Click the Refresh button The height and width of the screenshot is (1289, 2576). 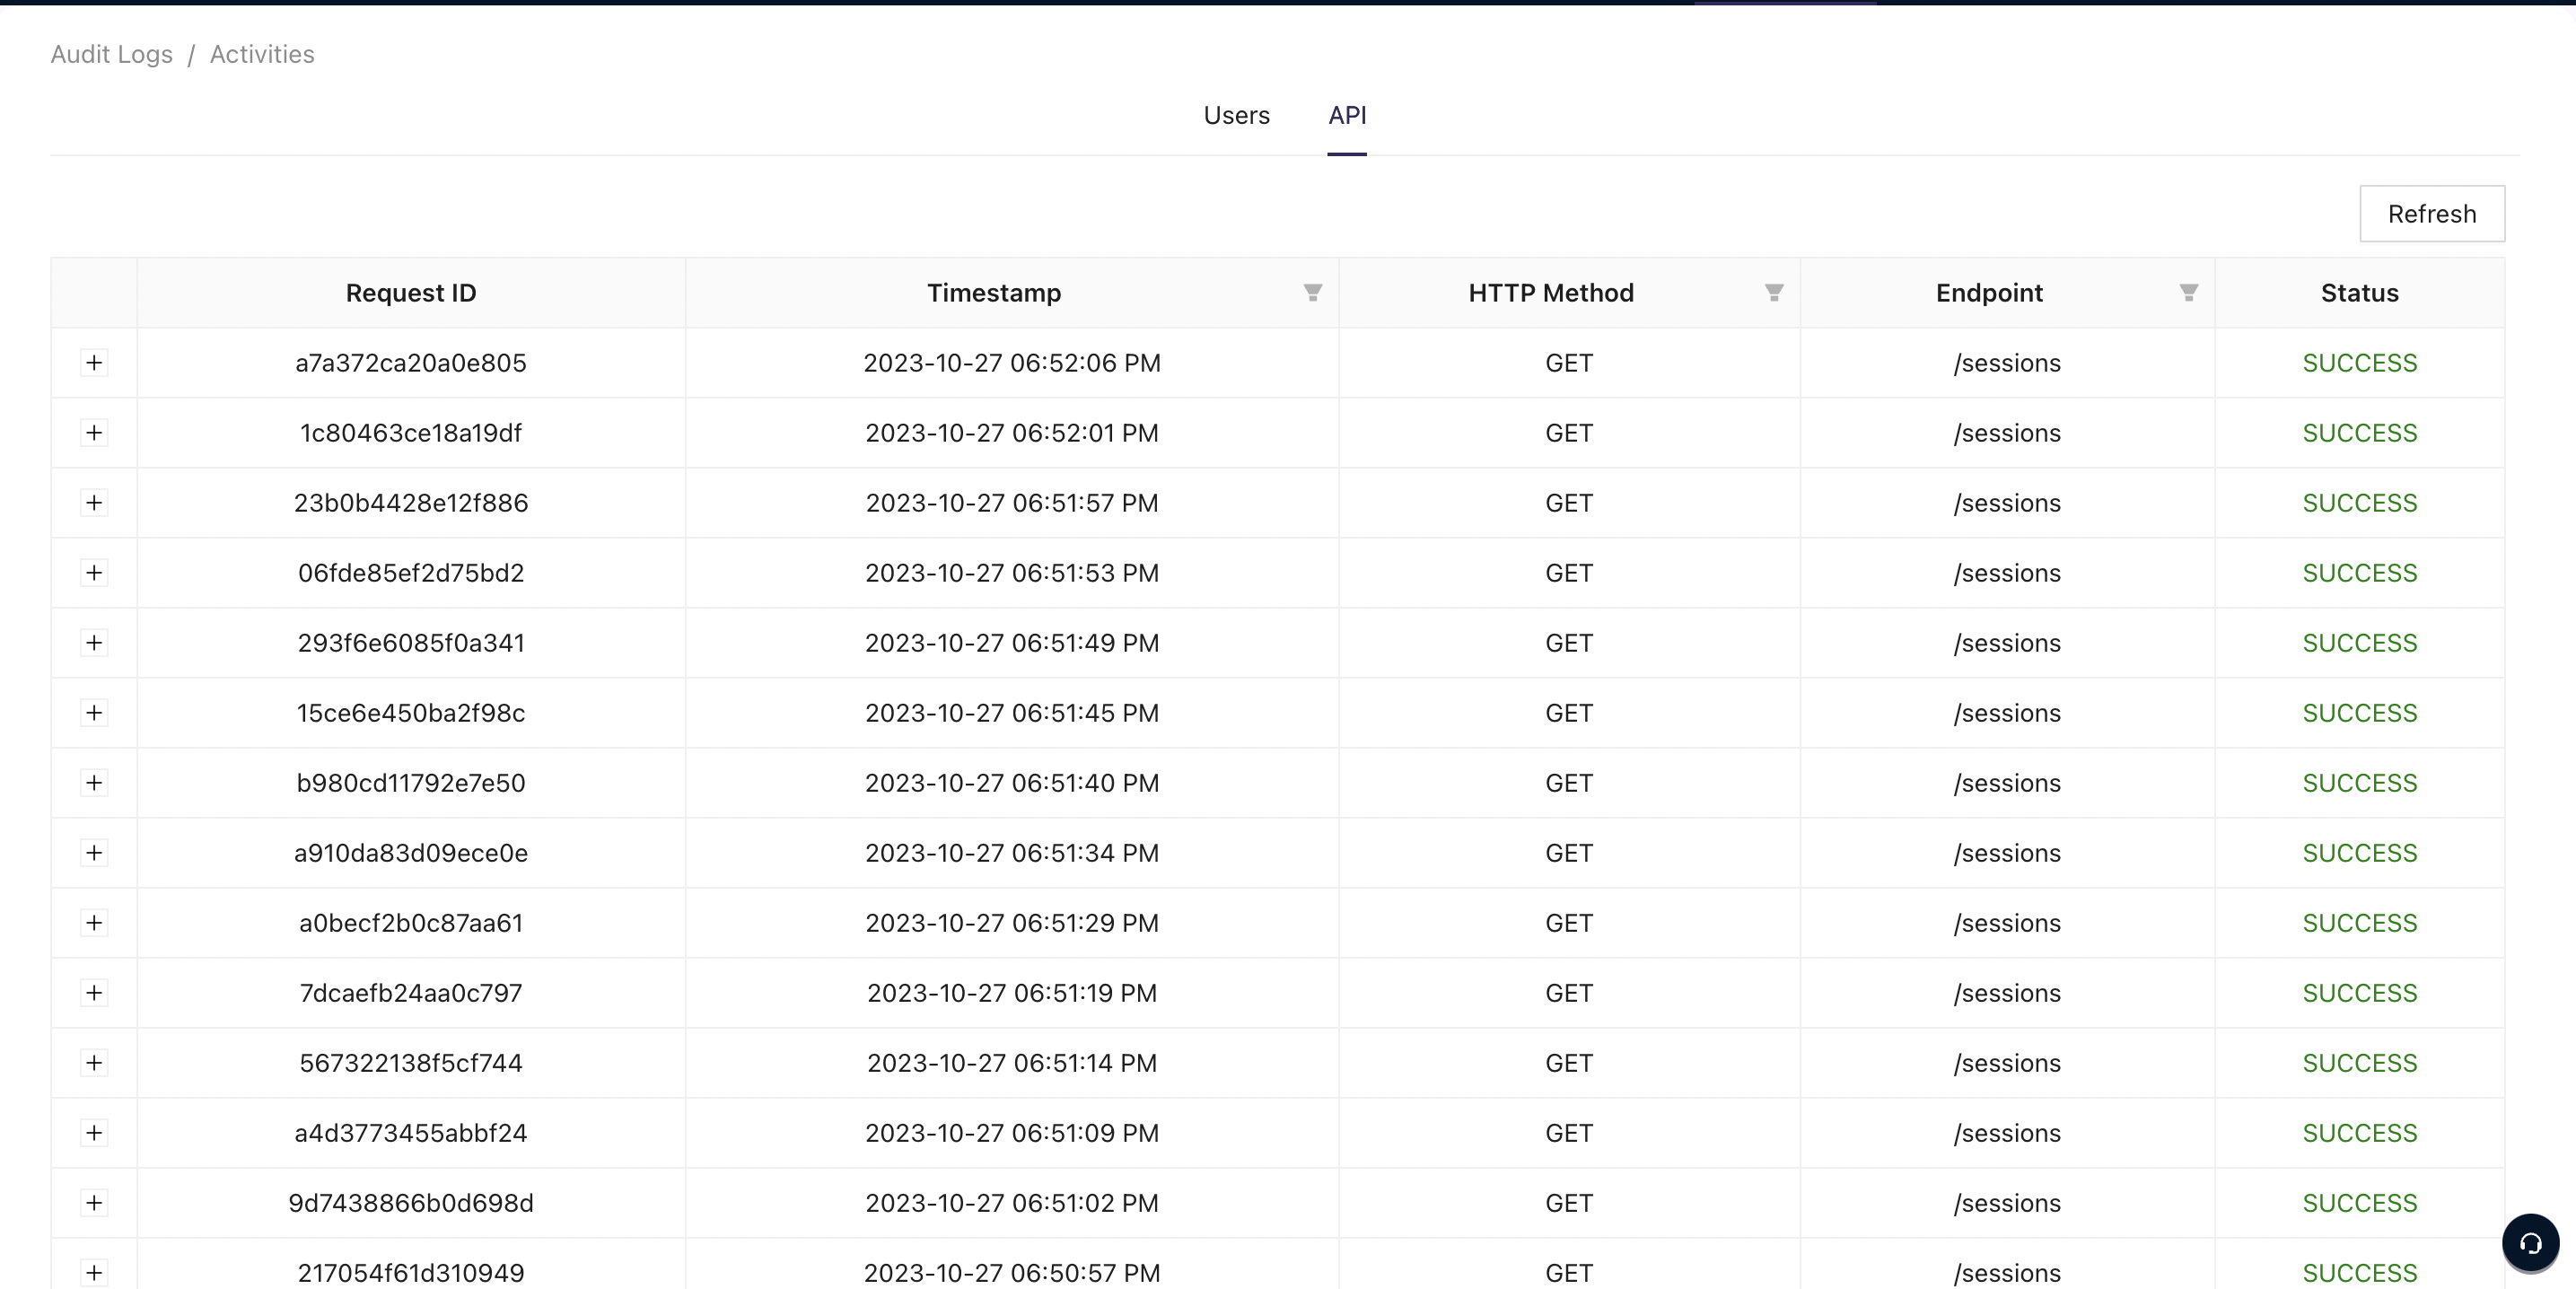click(2431, 213)
